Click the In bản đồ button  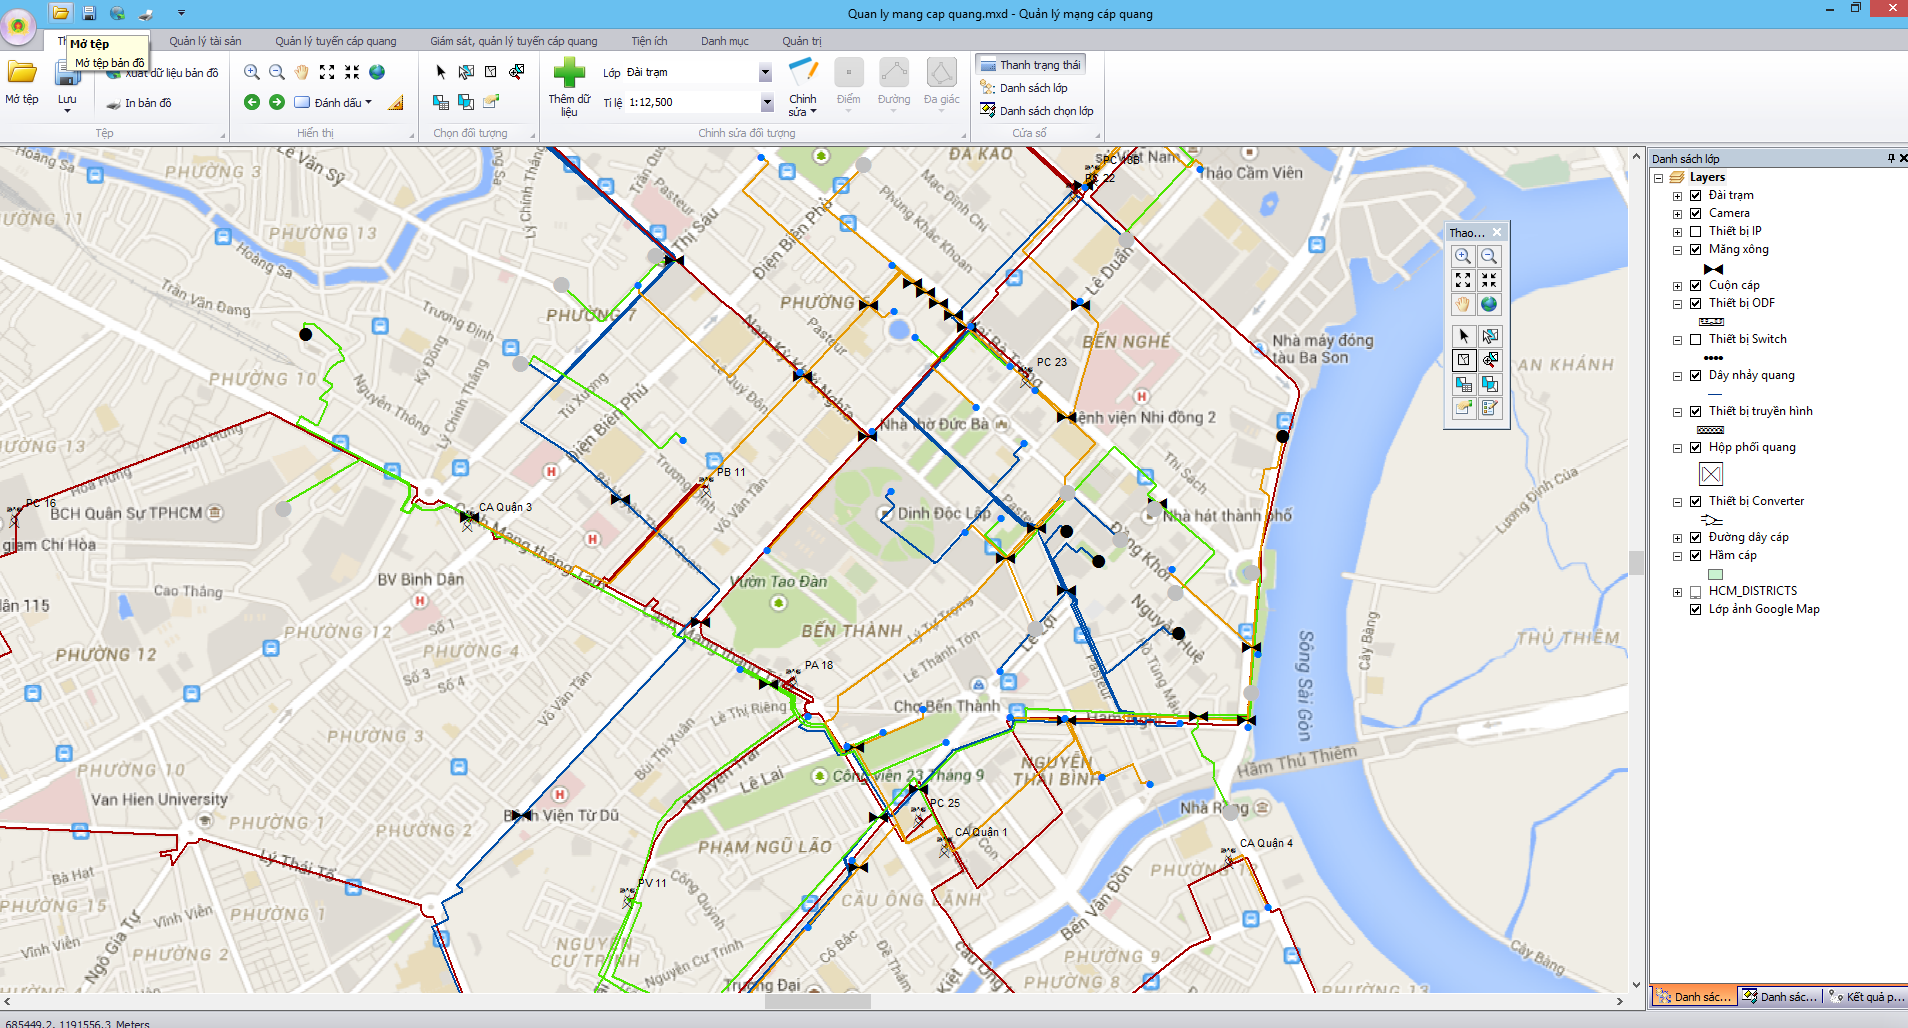coord(139,103)
